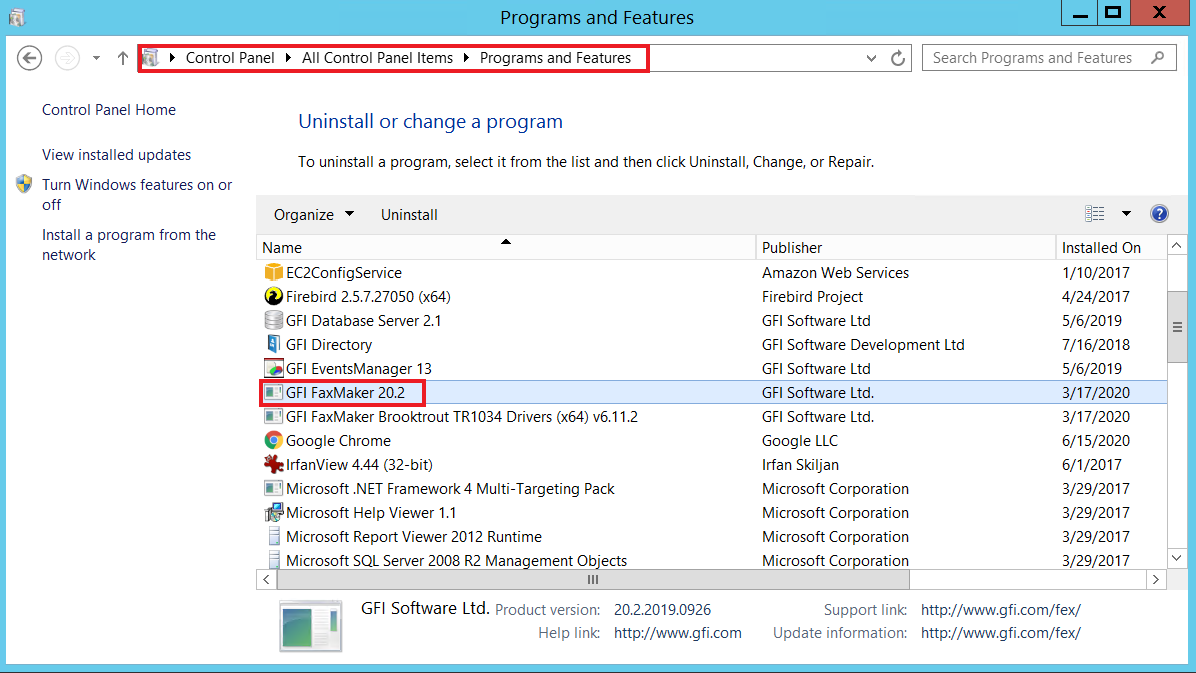Open View installed updates

tap(116, 155)
